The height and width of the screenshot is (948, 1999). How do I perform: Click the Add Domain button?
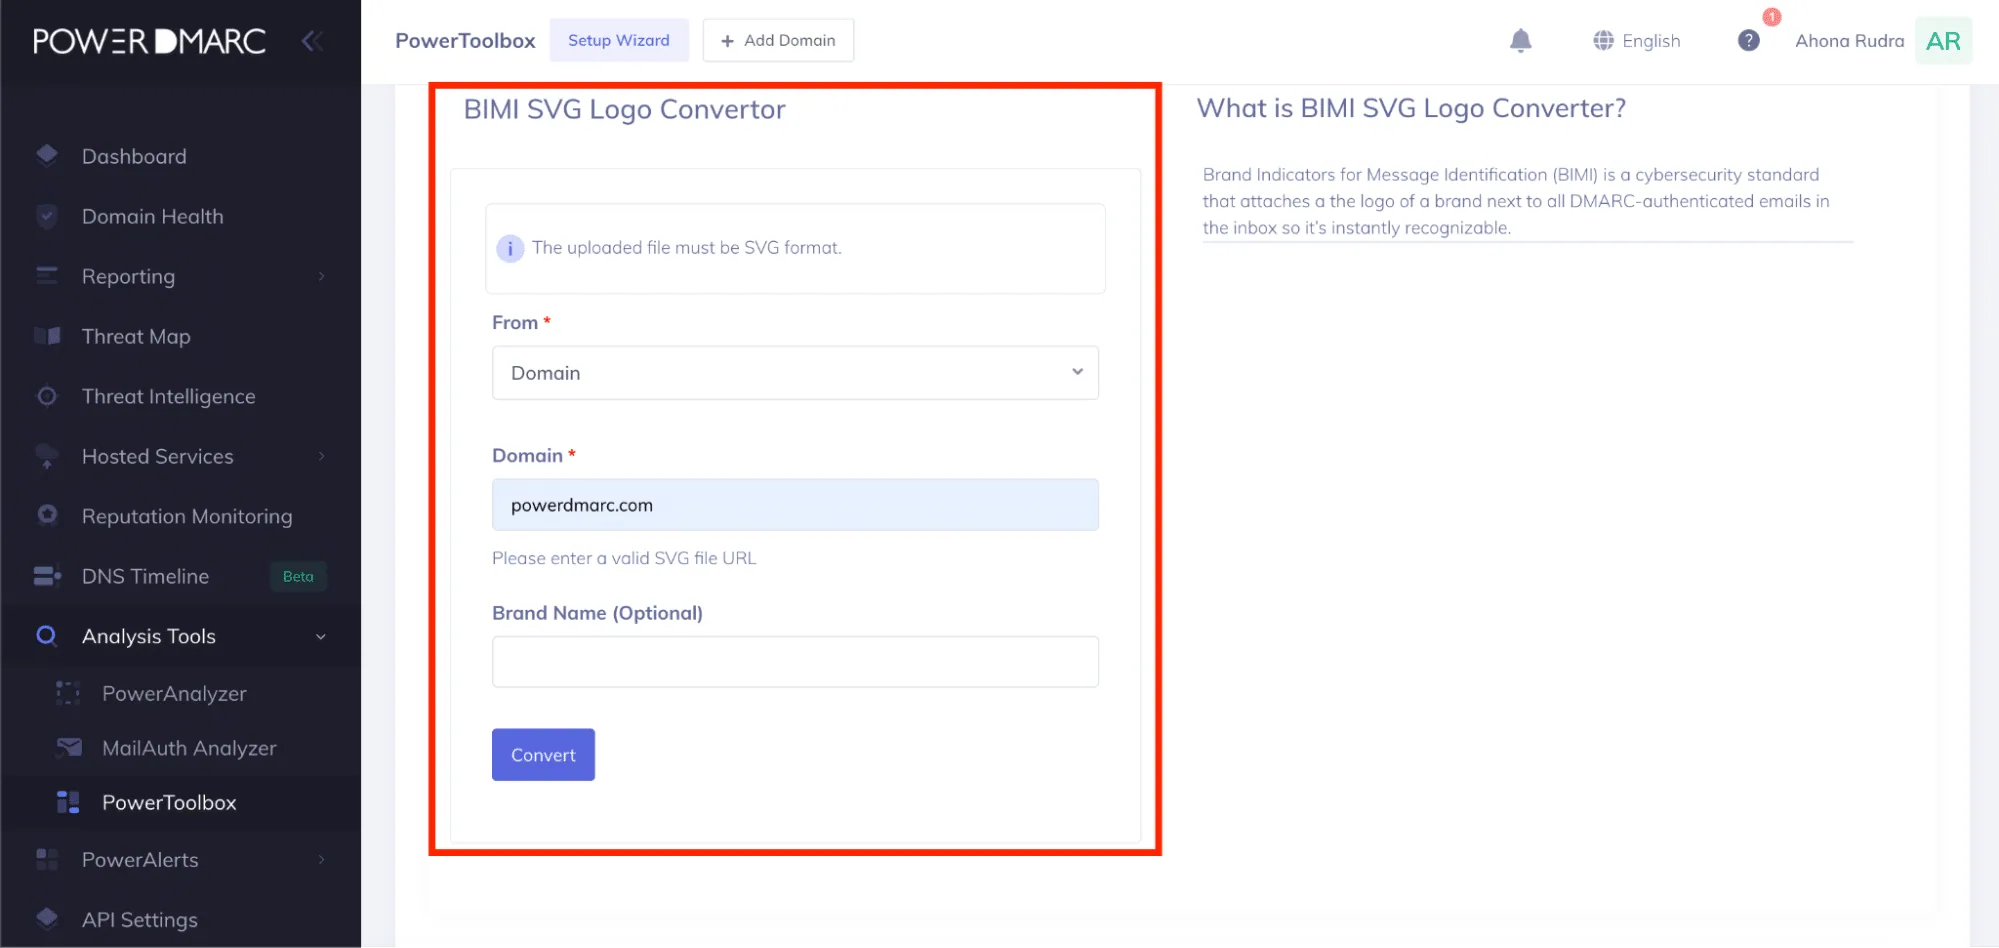(778, 40)
